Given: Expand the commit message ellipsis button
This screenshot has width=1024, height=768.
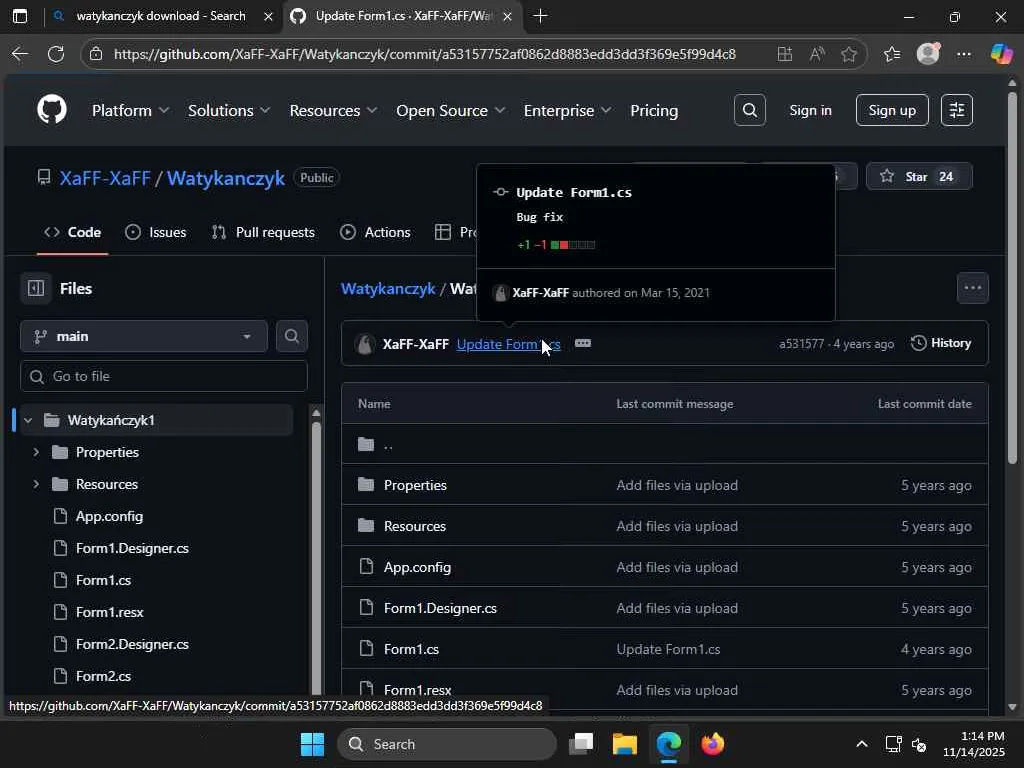Looking at the screenshot, I should pyautogui.click(x=583, y=344).
